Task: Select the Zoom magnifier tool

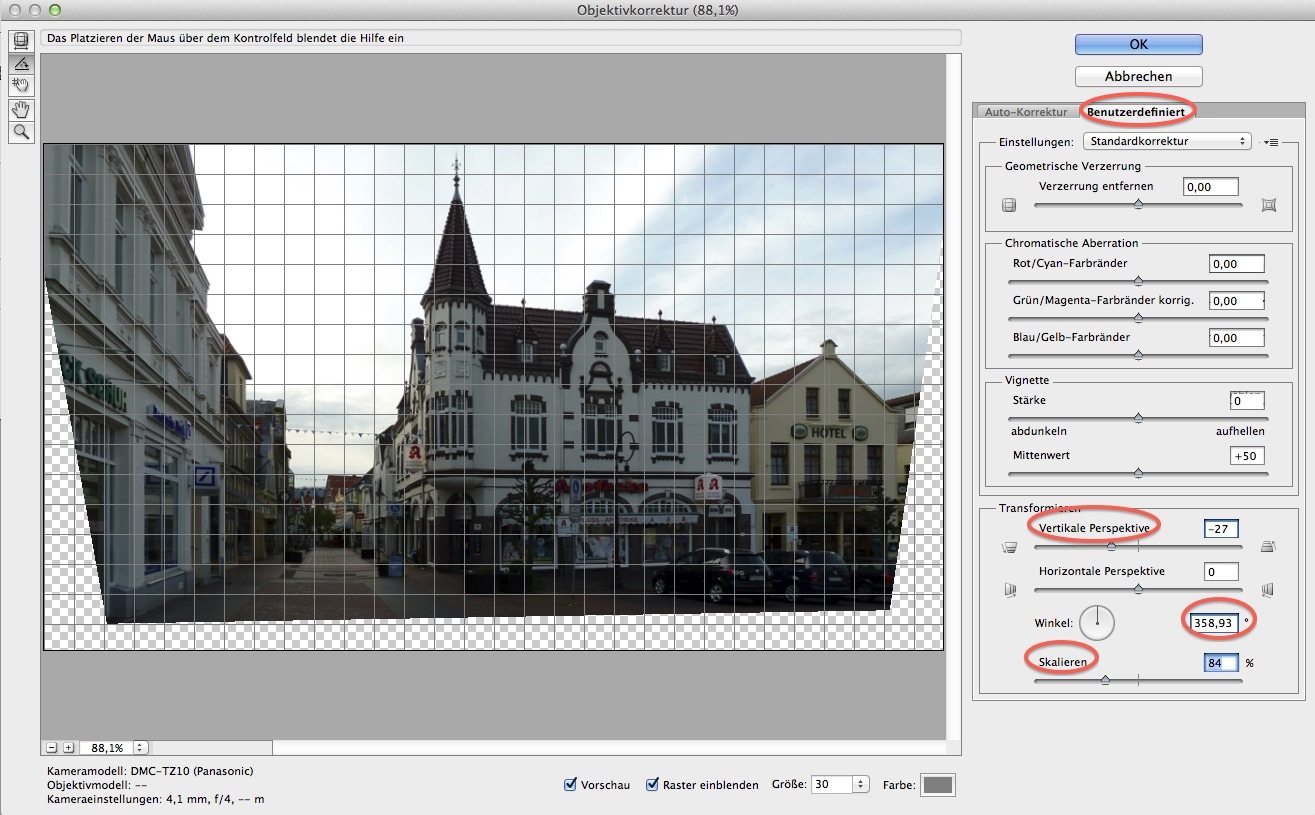Action: 20,132
